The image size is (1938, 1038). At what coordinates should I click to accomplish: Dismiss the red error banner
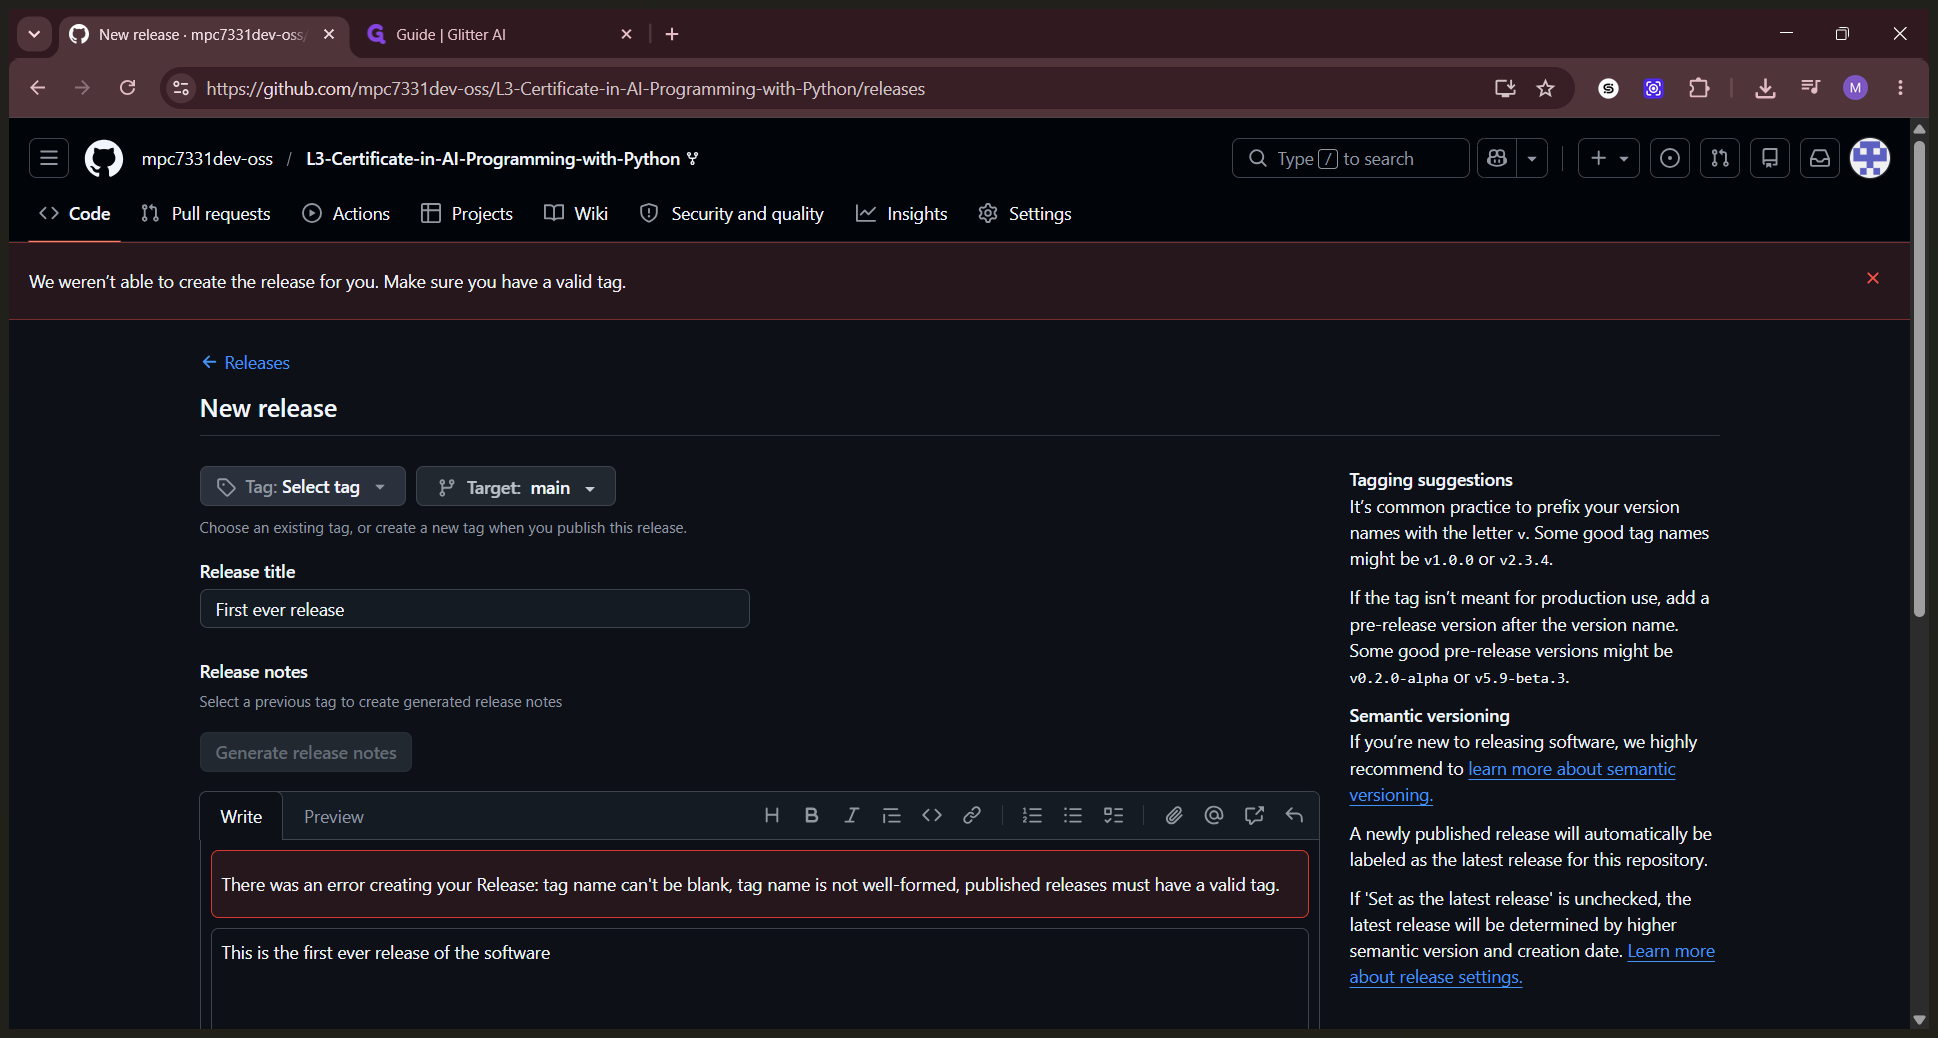coord(1873,278)
